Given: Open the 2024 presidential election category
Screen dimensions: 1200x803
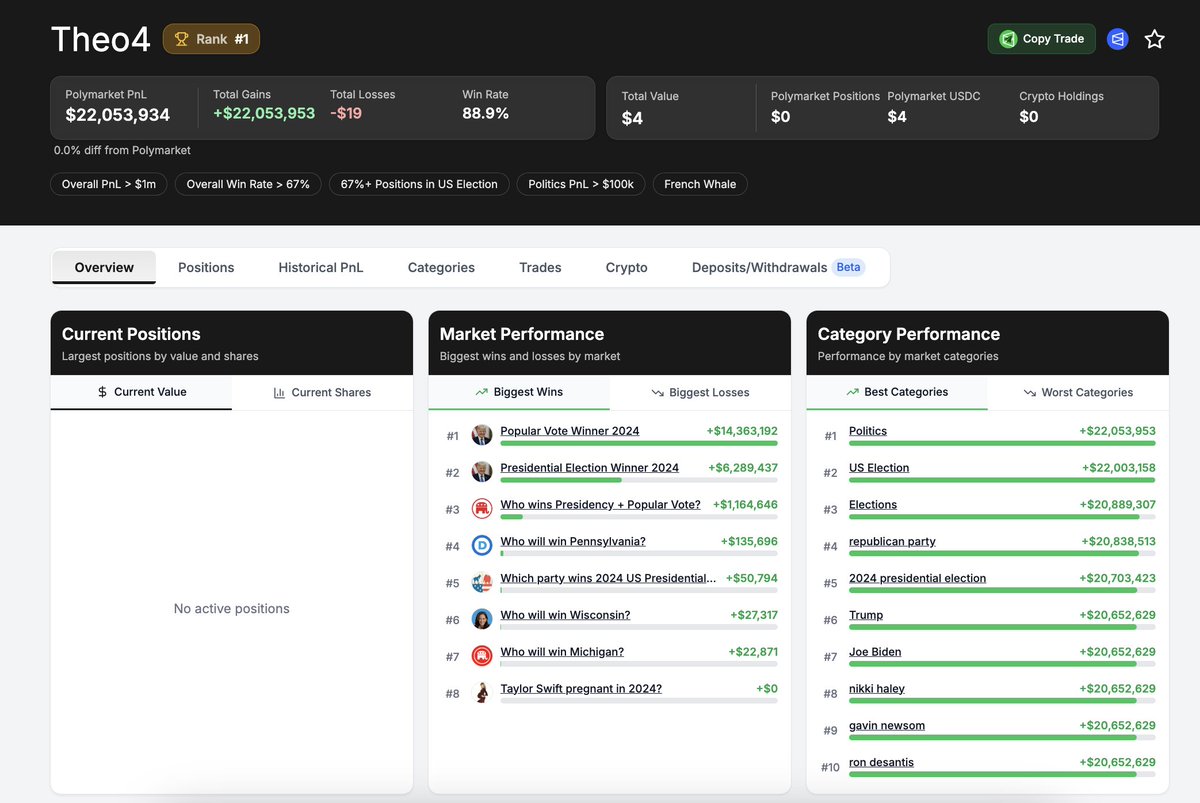Looking at the screenshot, I should coord(917,578).
